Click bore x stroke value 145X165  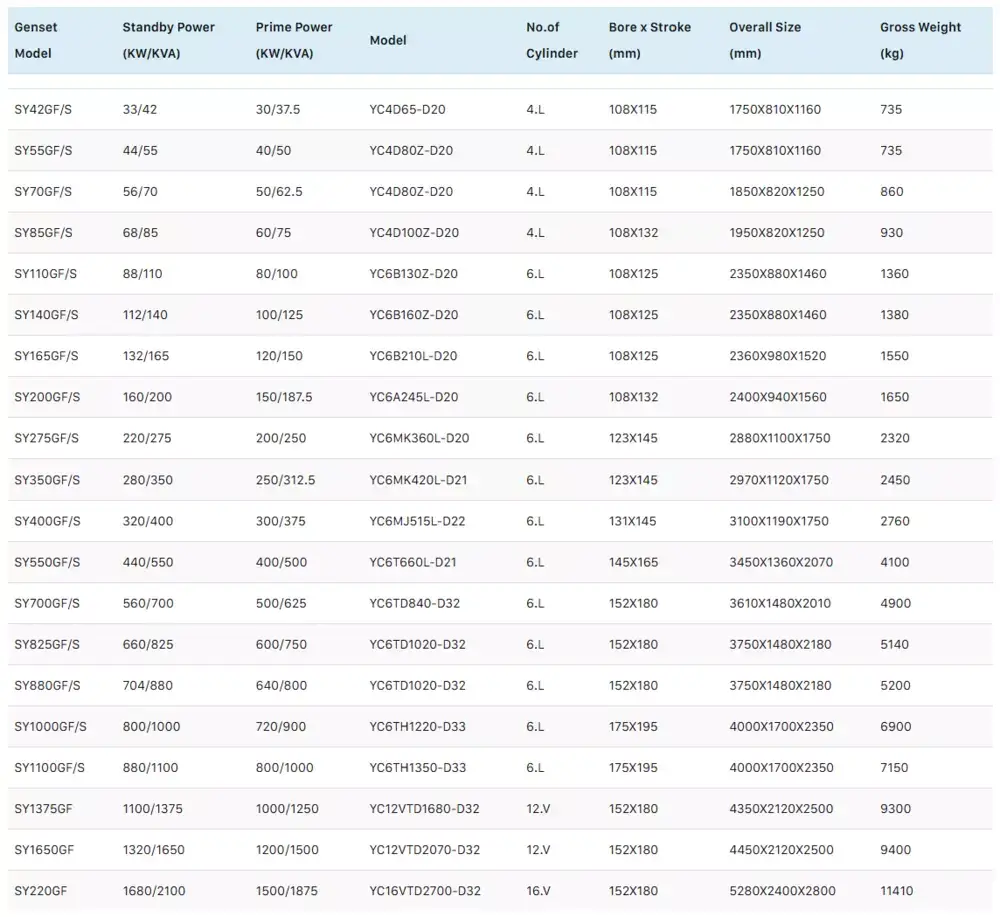pos(633,562)
